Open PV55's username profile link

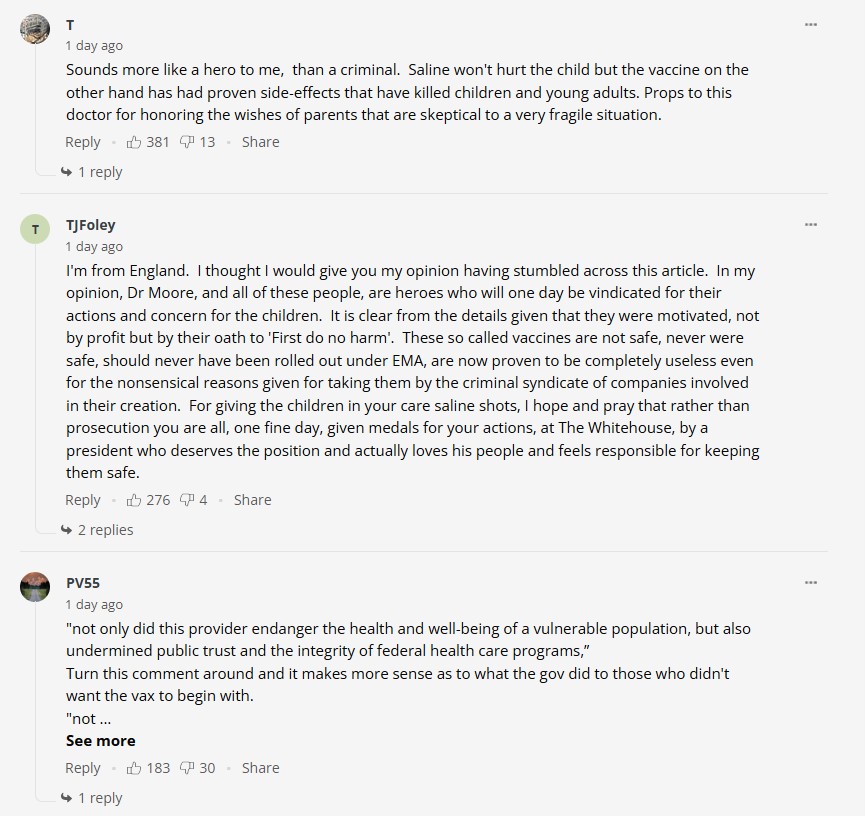coord(83,583)
